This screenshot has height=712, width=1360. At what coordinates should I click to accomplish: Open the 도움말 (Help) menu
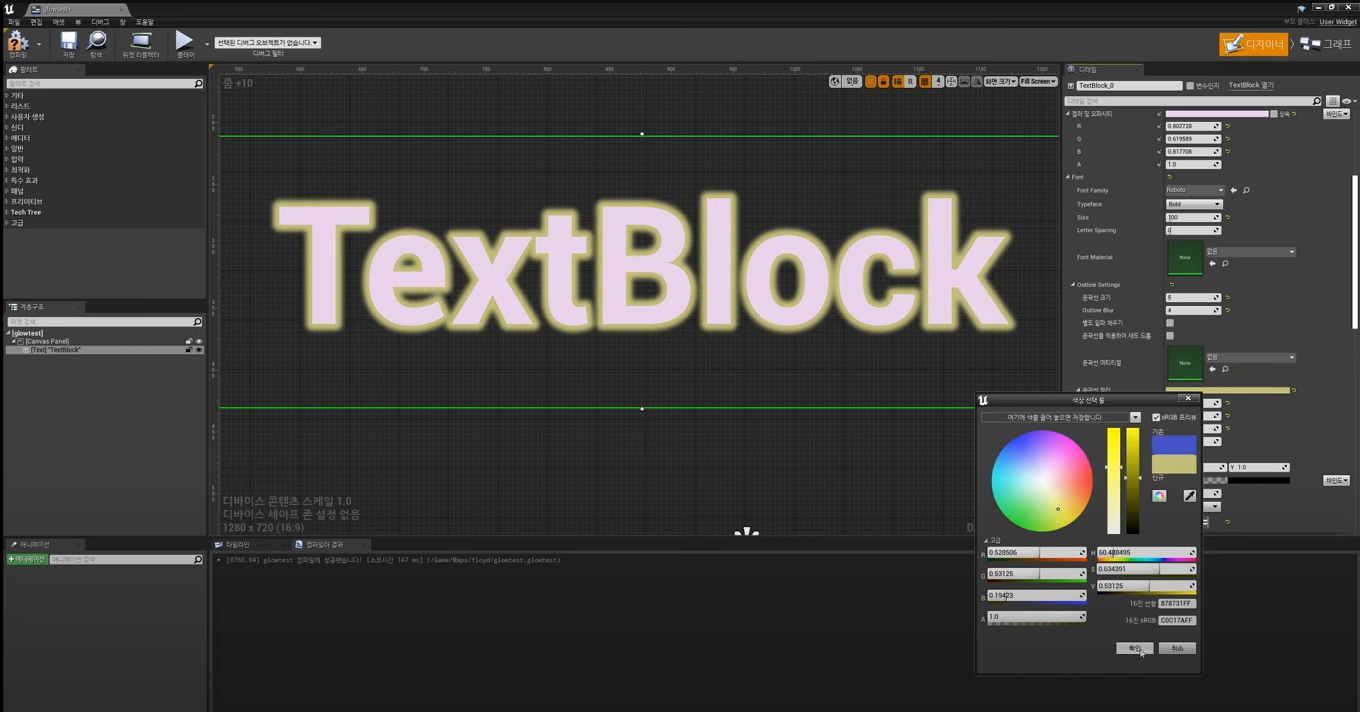coord(145,21)
